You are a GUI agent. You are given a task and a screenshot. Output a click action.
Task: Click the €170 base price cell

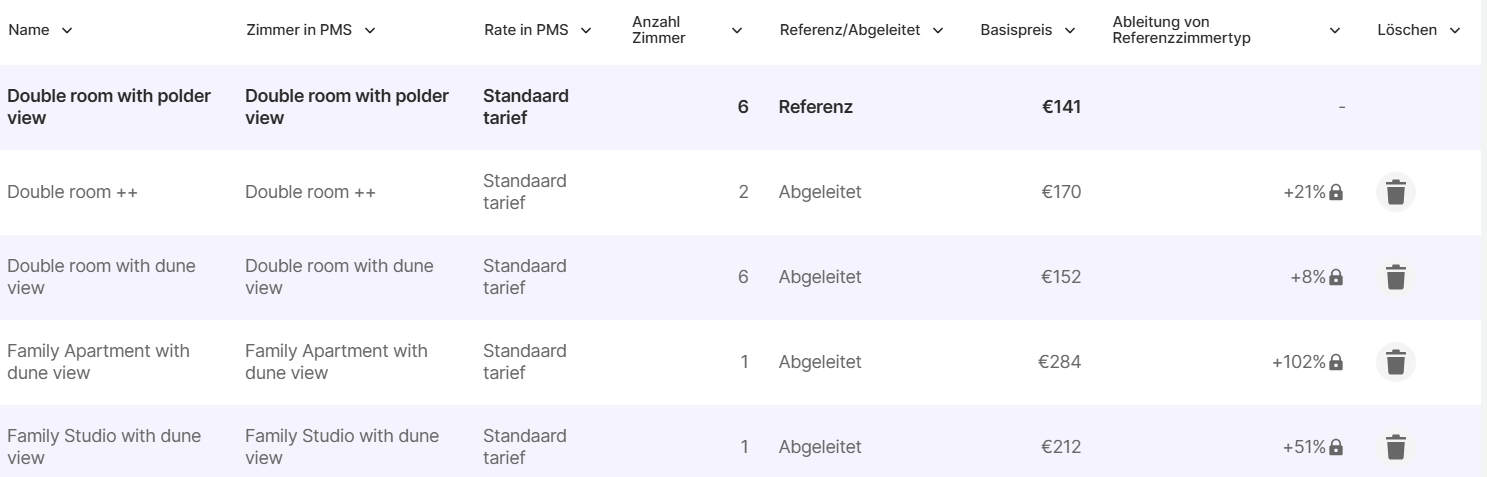pos(1061,192)
